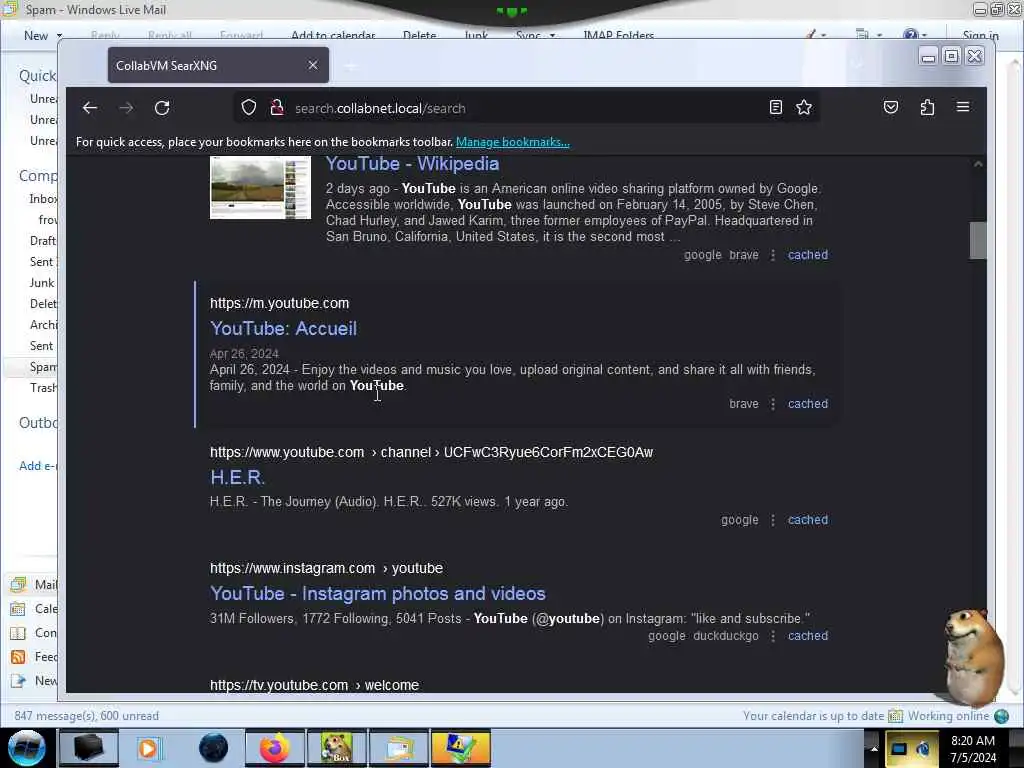The image size is (1024, 768).
Task: Close the CollabVM SearXNG tab
Action: pos(313,65)
